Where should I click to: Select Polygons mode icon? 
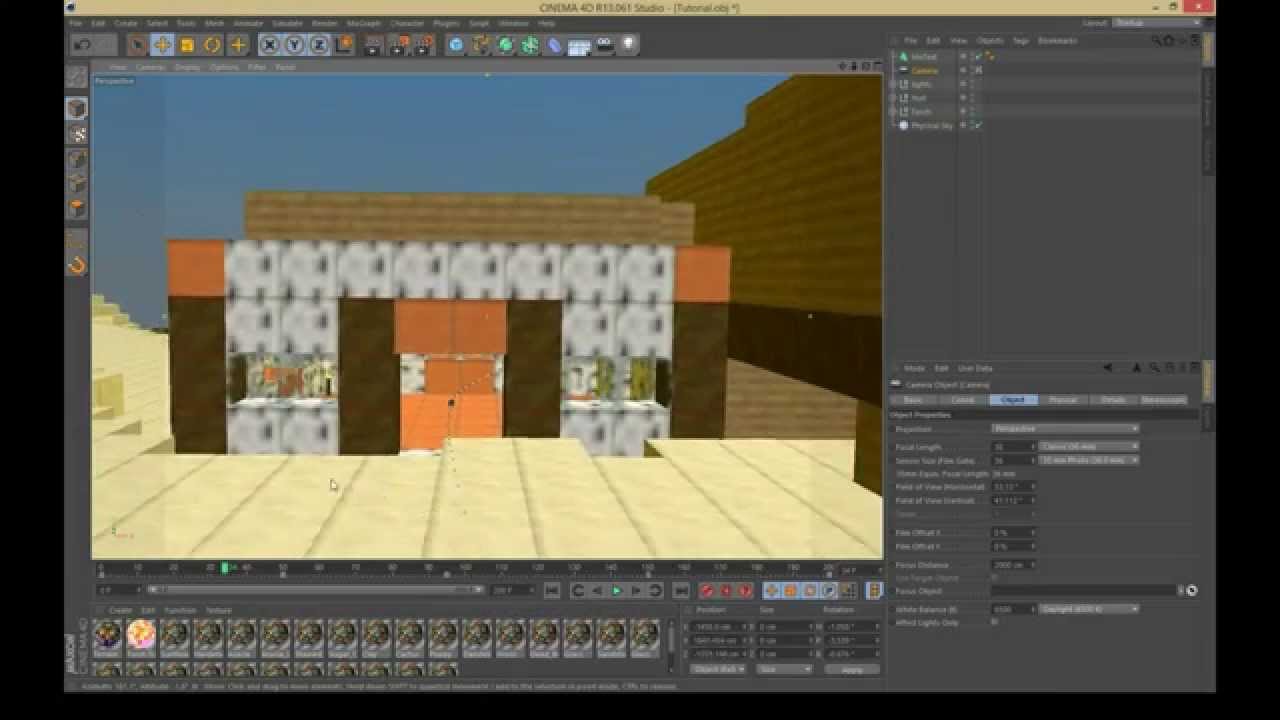click(x=77, y=209)
